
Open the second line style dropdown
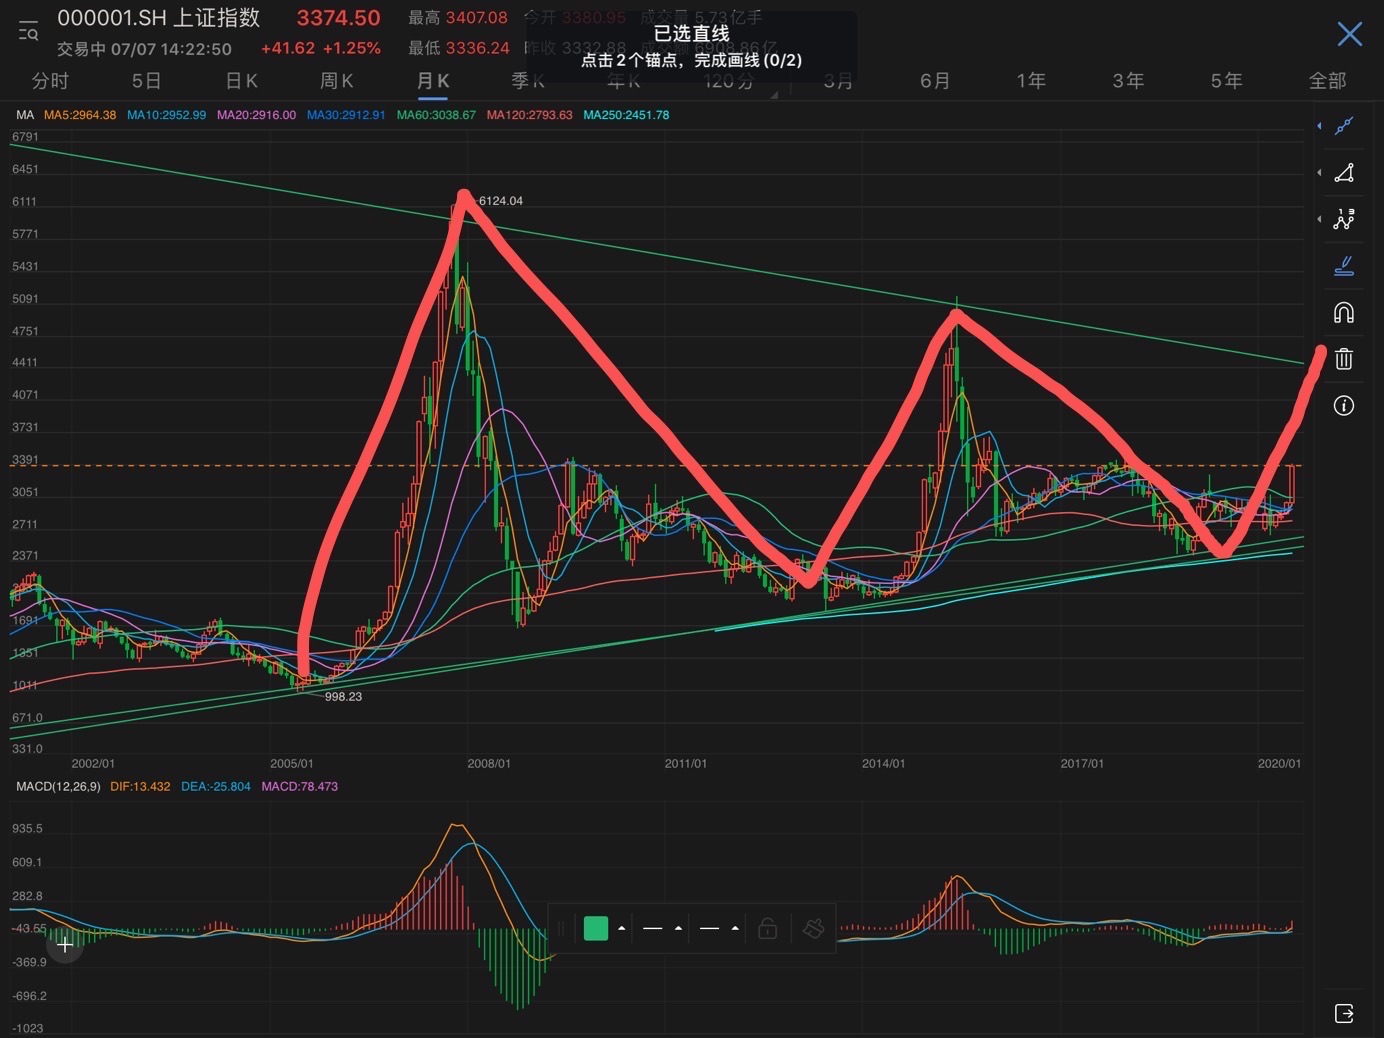[719, 929]
